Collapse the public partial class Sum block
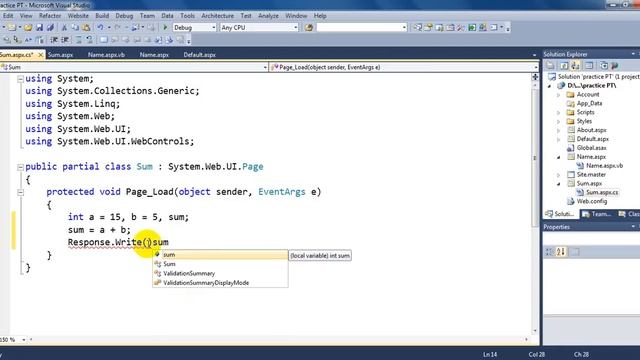 point(20,167)
